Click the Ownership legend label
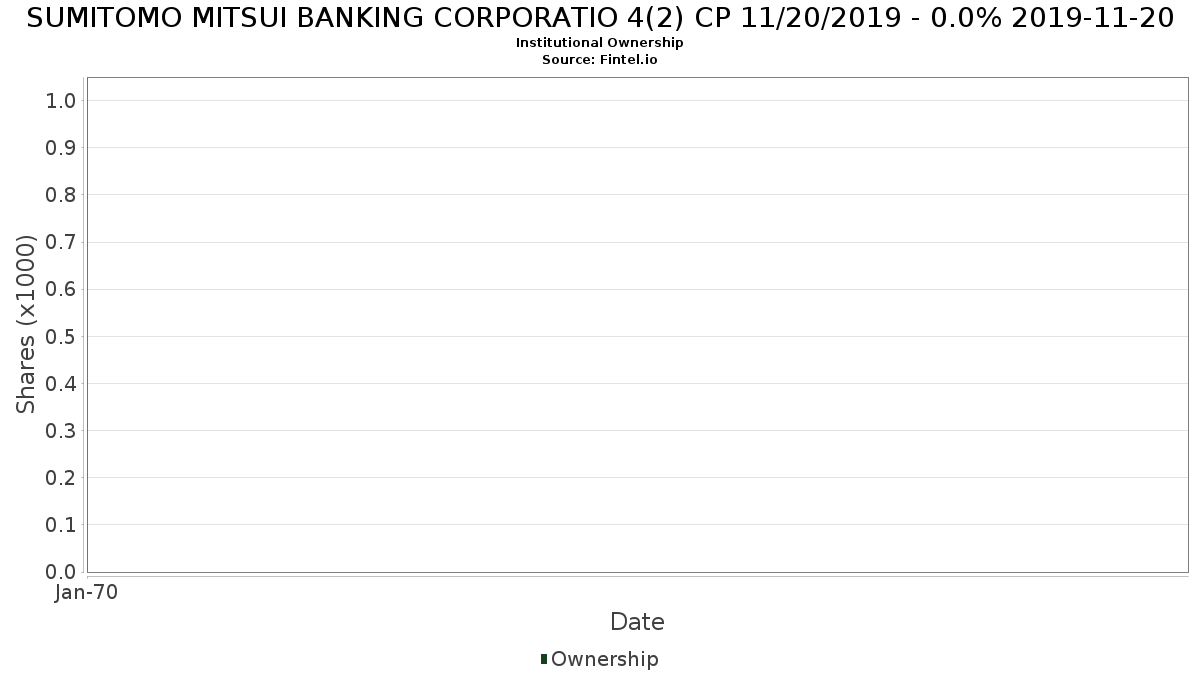1200x675 pixels. click(604, 659)
